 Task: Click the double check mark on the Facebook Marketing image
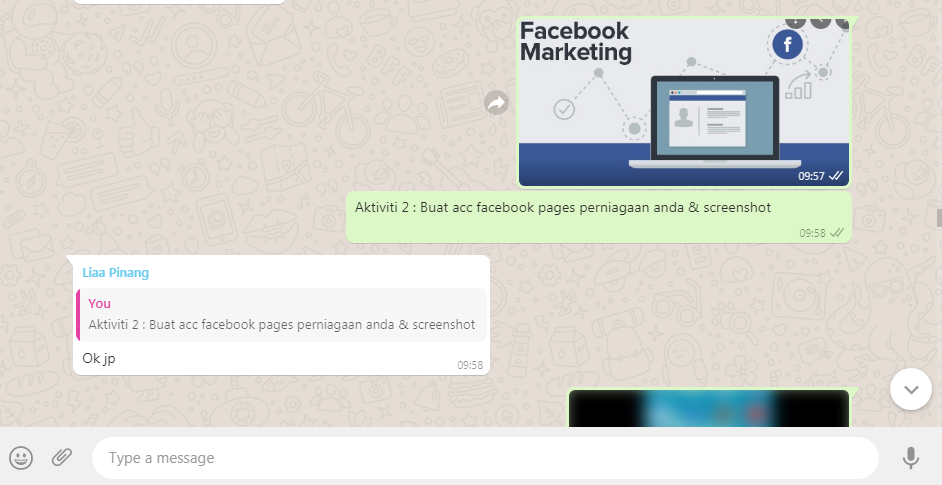pyautogui.click(x=837, y=176)
